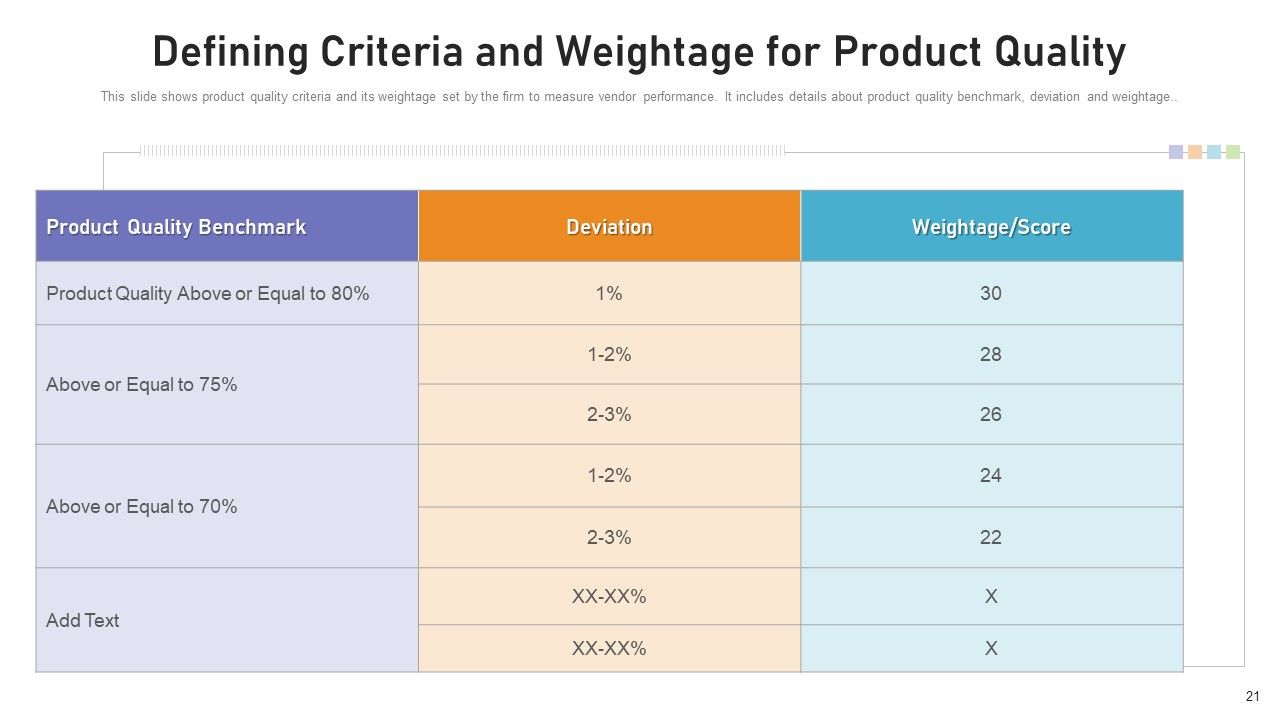Screen dimensions: 1280x720
Task: Click the slide title text
Action: pos(640,53)
